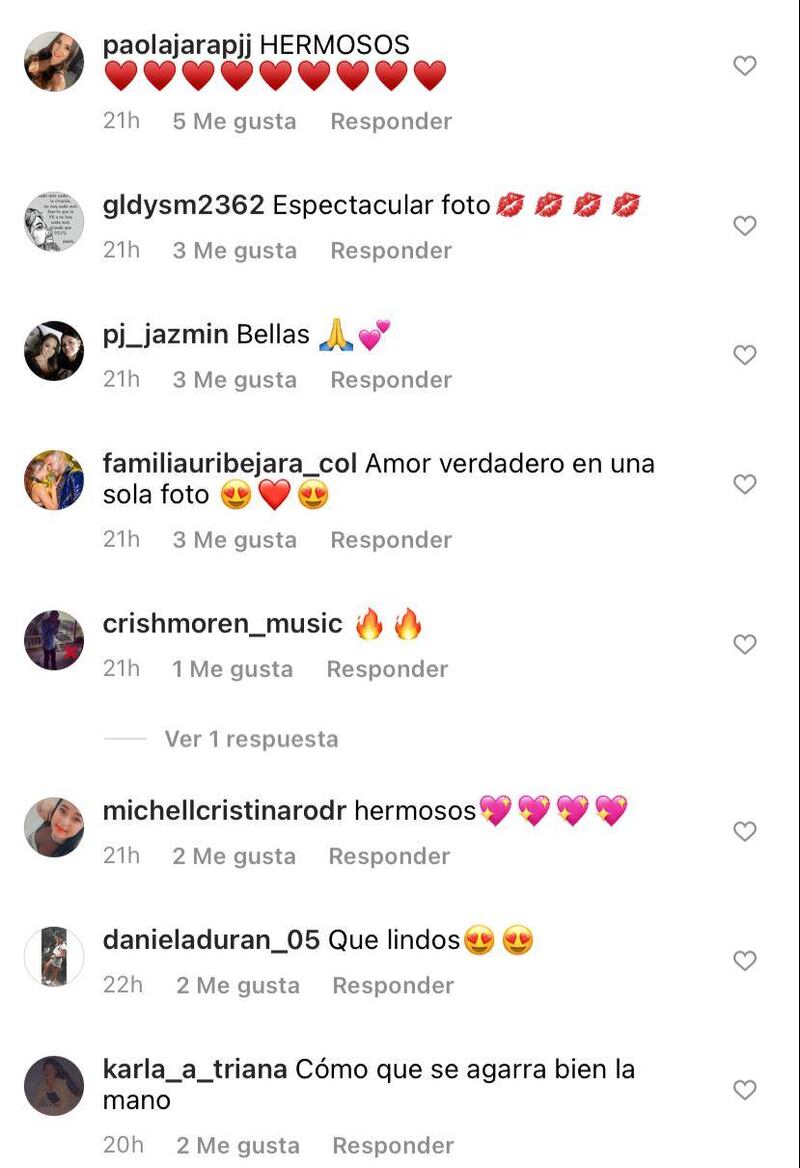Expand Ver 1 respuesta under crishmoren_music

tap(251, 739)
